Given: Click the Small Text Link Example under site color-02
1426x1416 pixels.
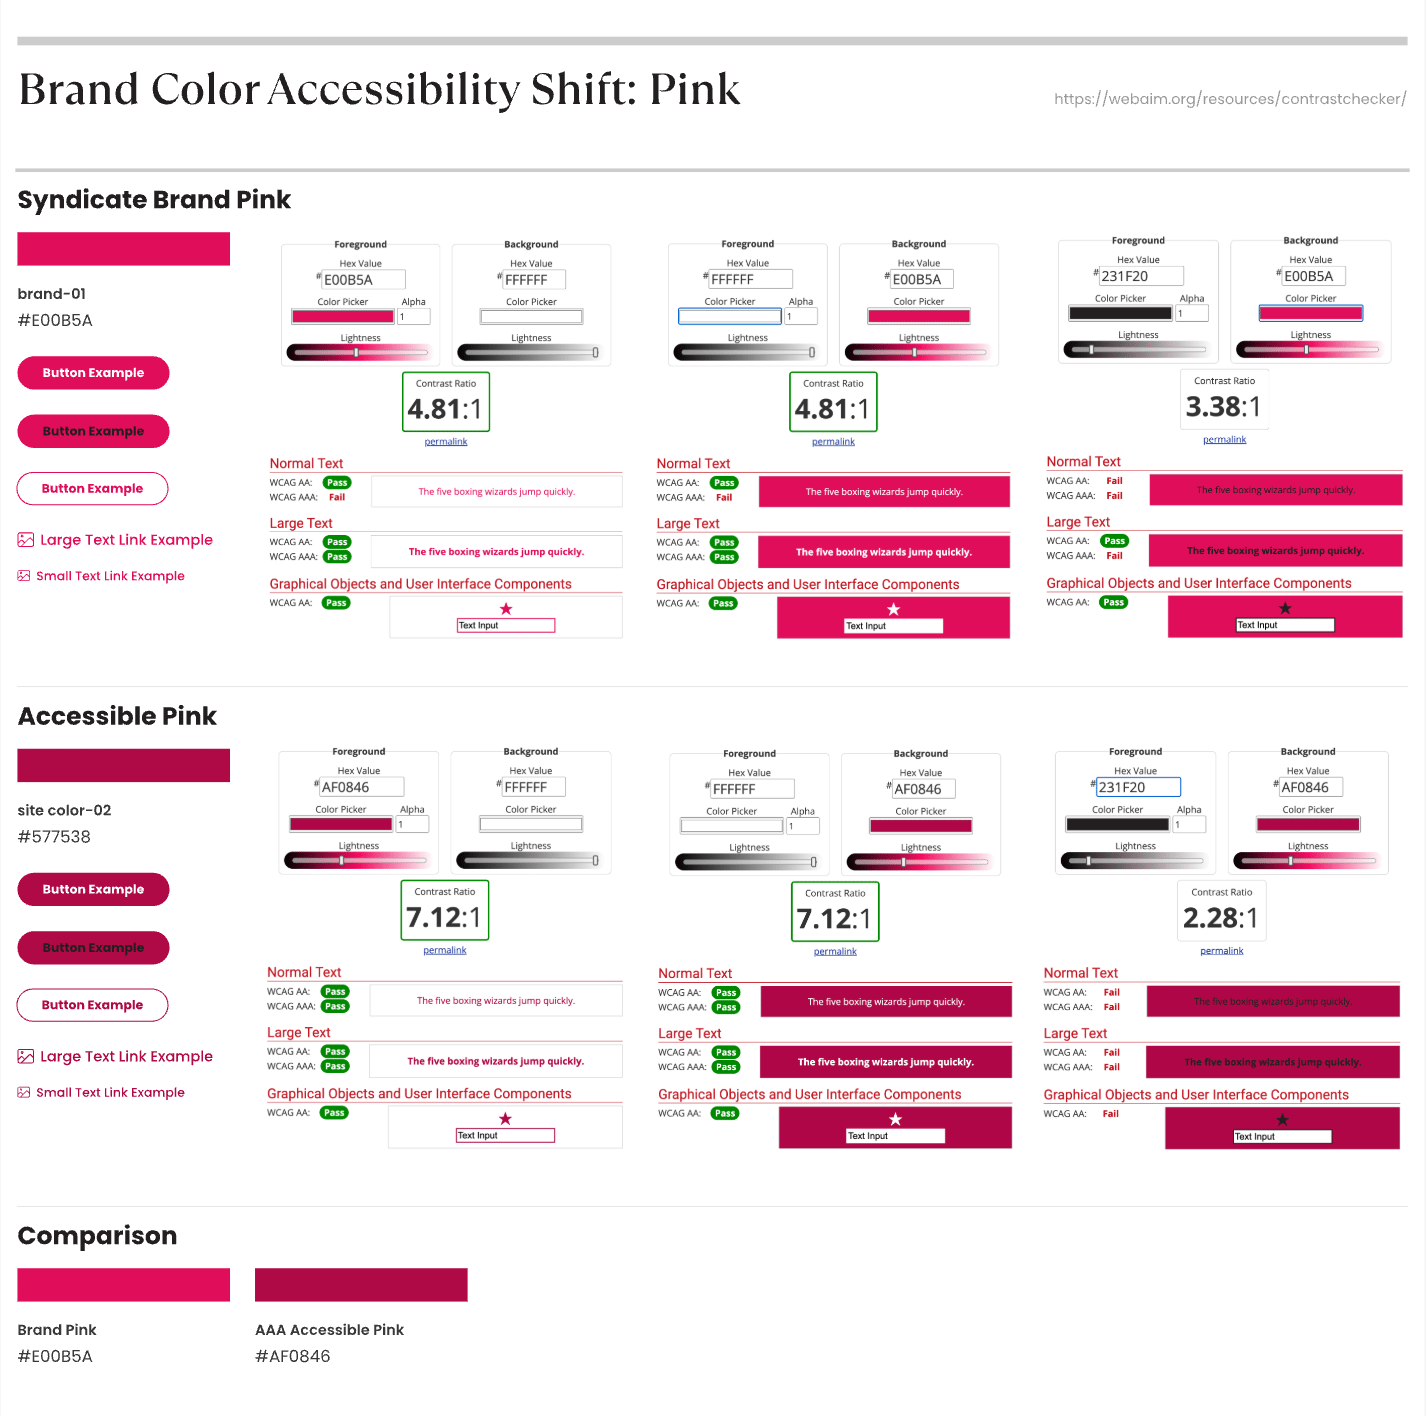Looking at the screenshot, I should click(110, 1092).
